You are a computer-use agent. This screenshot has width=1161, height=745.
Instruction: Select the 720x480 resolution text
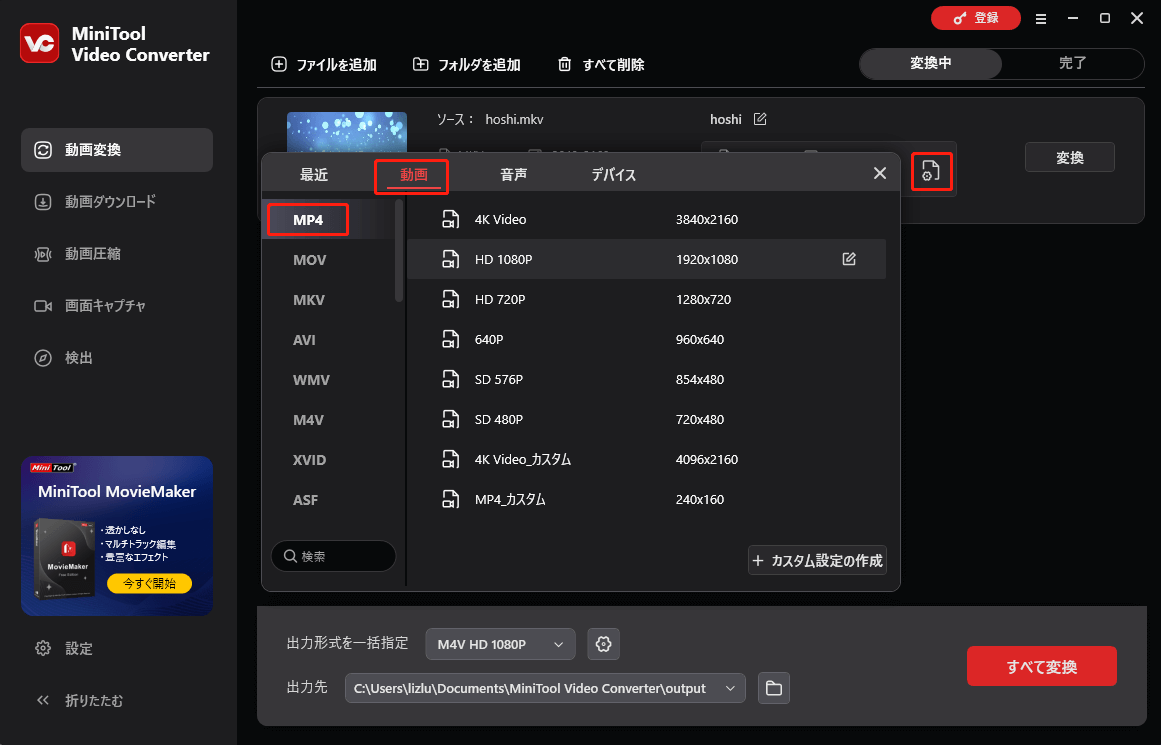(x=700, y=419)
